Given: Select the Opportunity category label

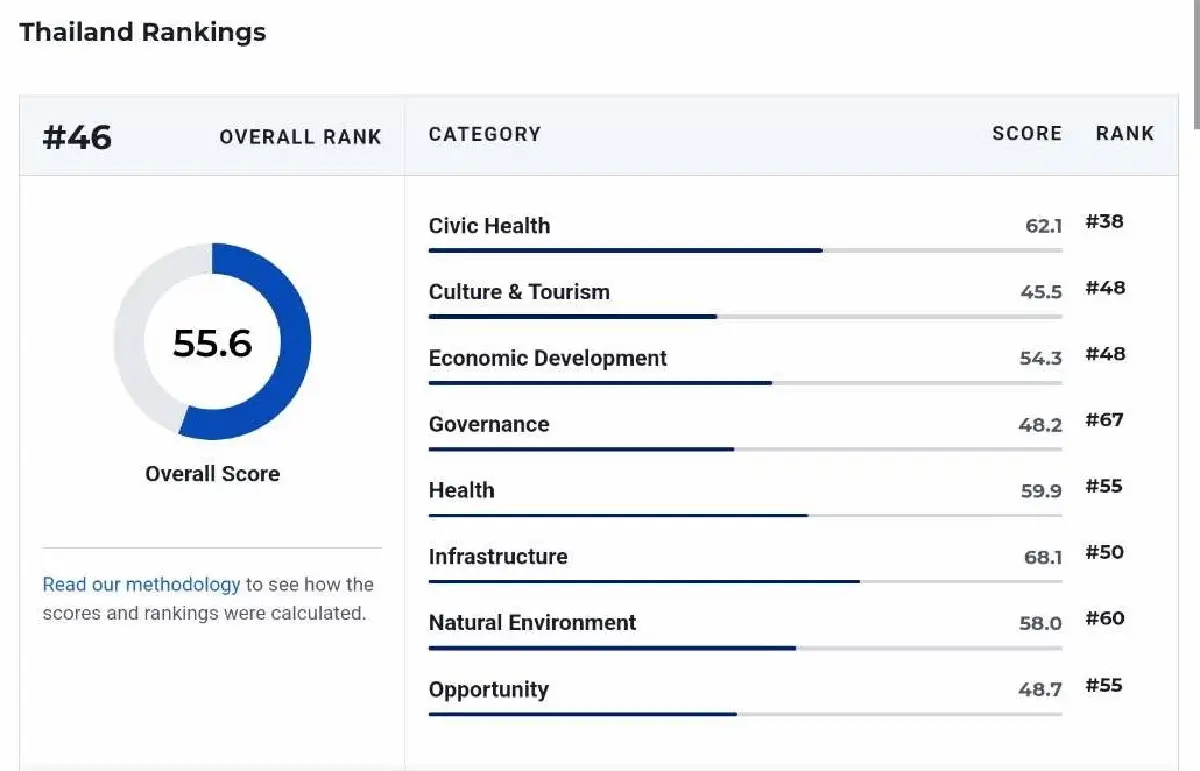Looking at the screenshot, I should click(489, 689).
